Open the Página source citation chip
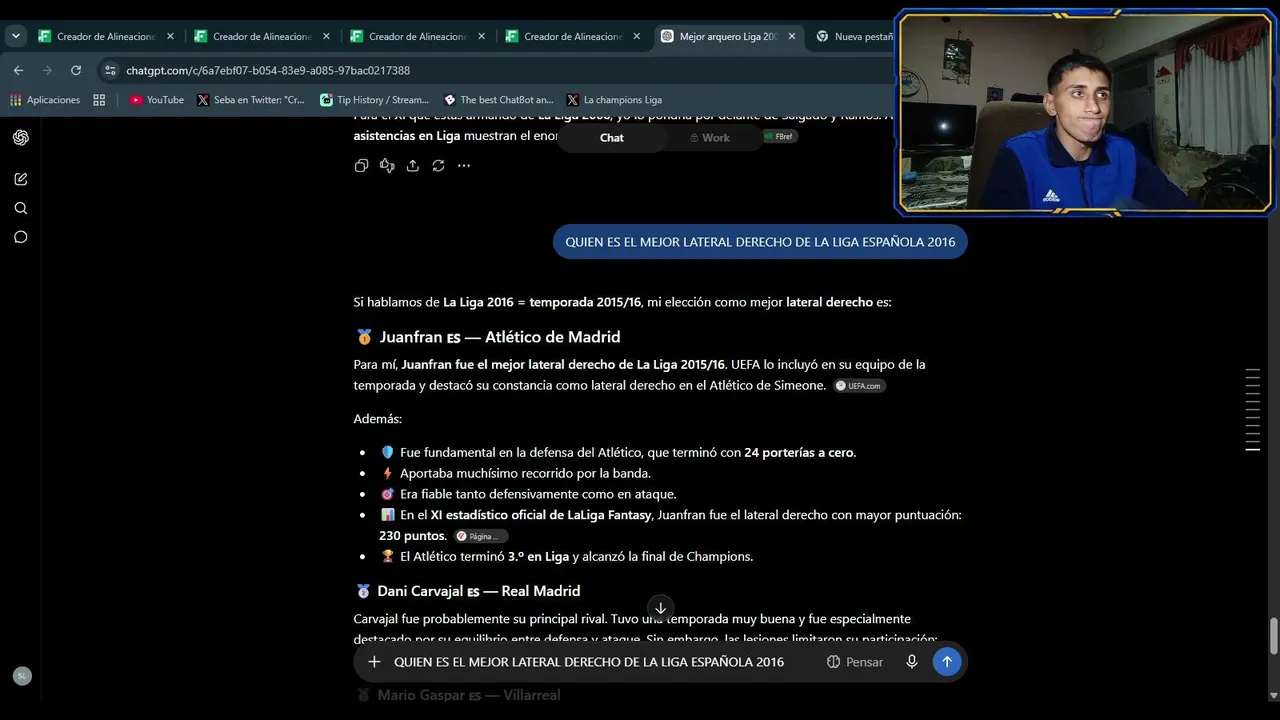Screen dimensions: 1280x720 [481, 536]
